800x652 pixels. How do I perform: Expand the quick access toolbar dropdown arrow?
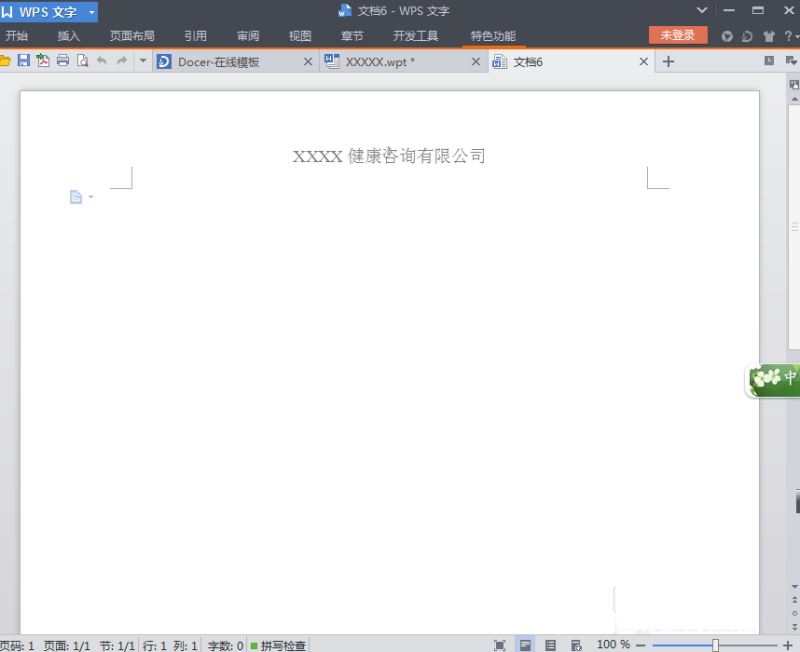tap(143, 61)
